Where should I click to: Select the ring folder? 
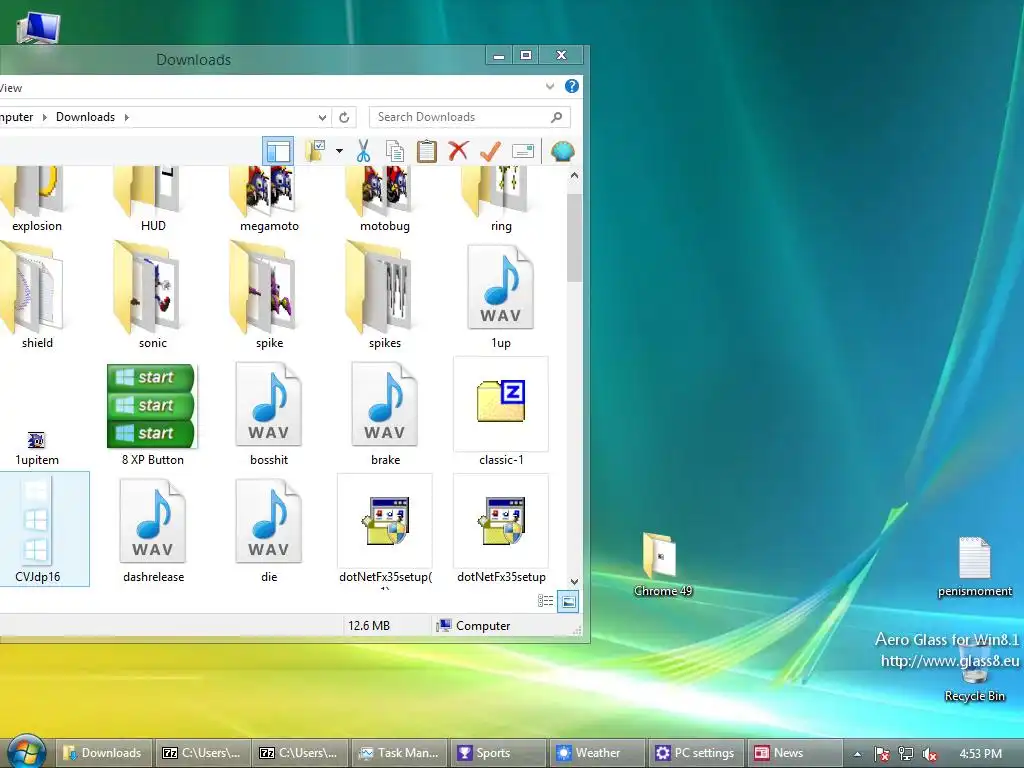501,199
